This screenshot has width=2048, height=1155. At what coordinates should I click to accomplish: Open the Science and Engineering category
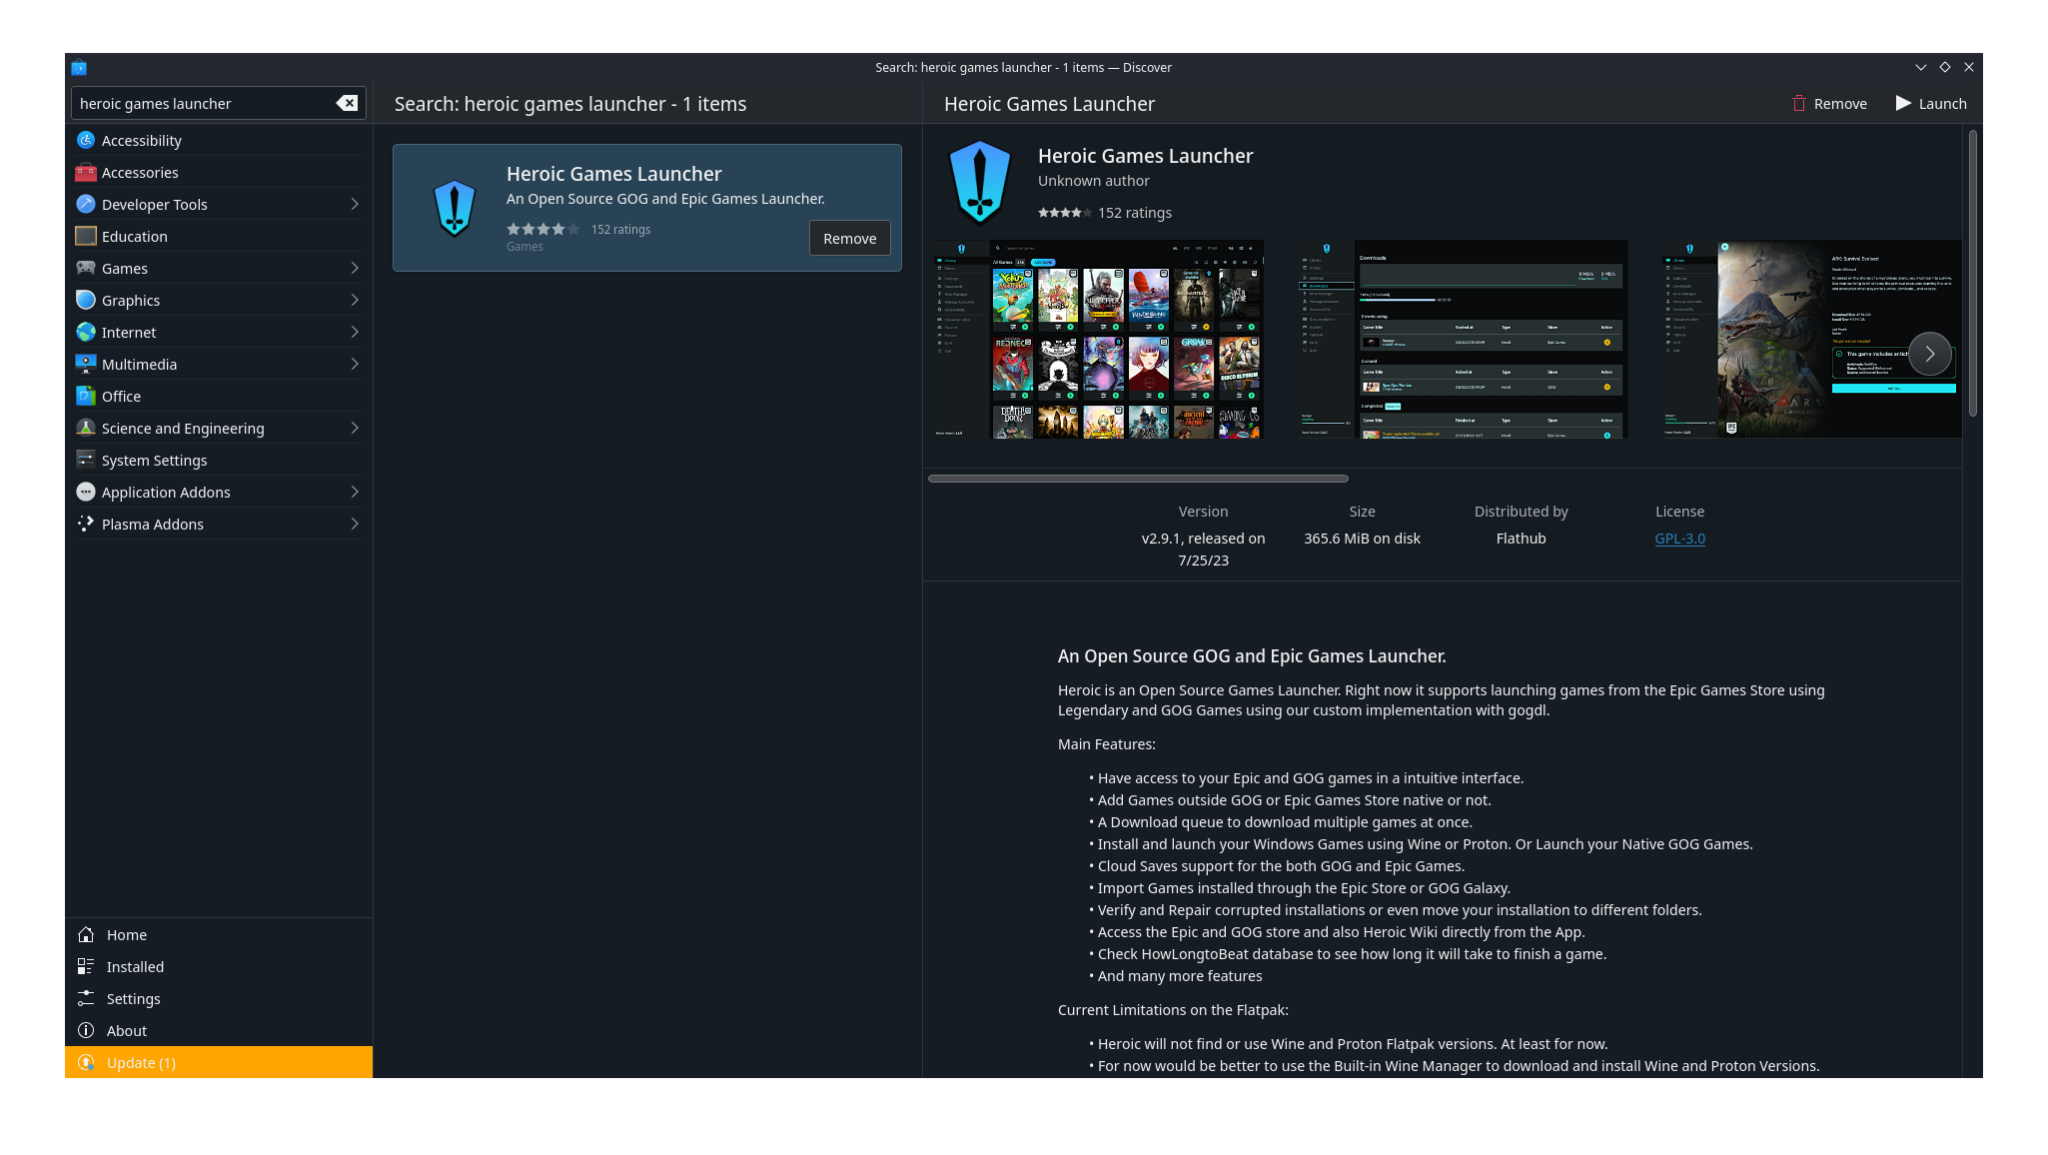183,428
